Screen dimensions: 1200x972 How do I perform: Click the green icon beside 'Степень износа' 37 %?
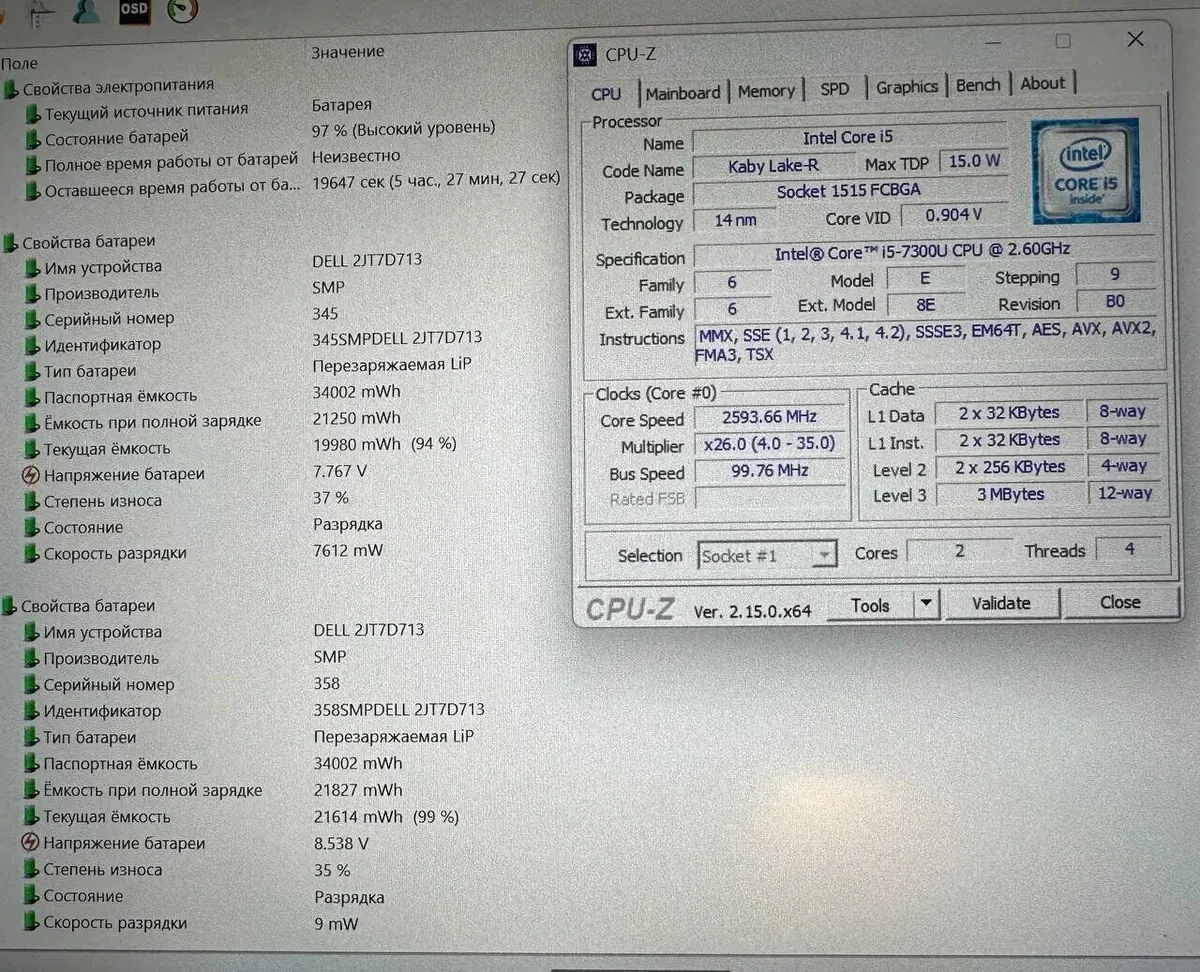(32, 501)
